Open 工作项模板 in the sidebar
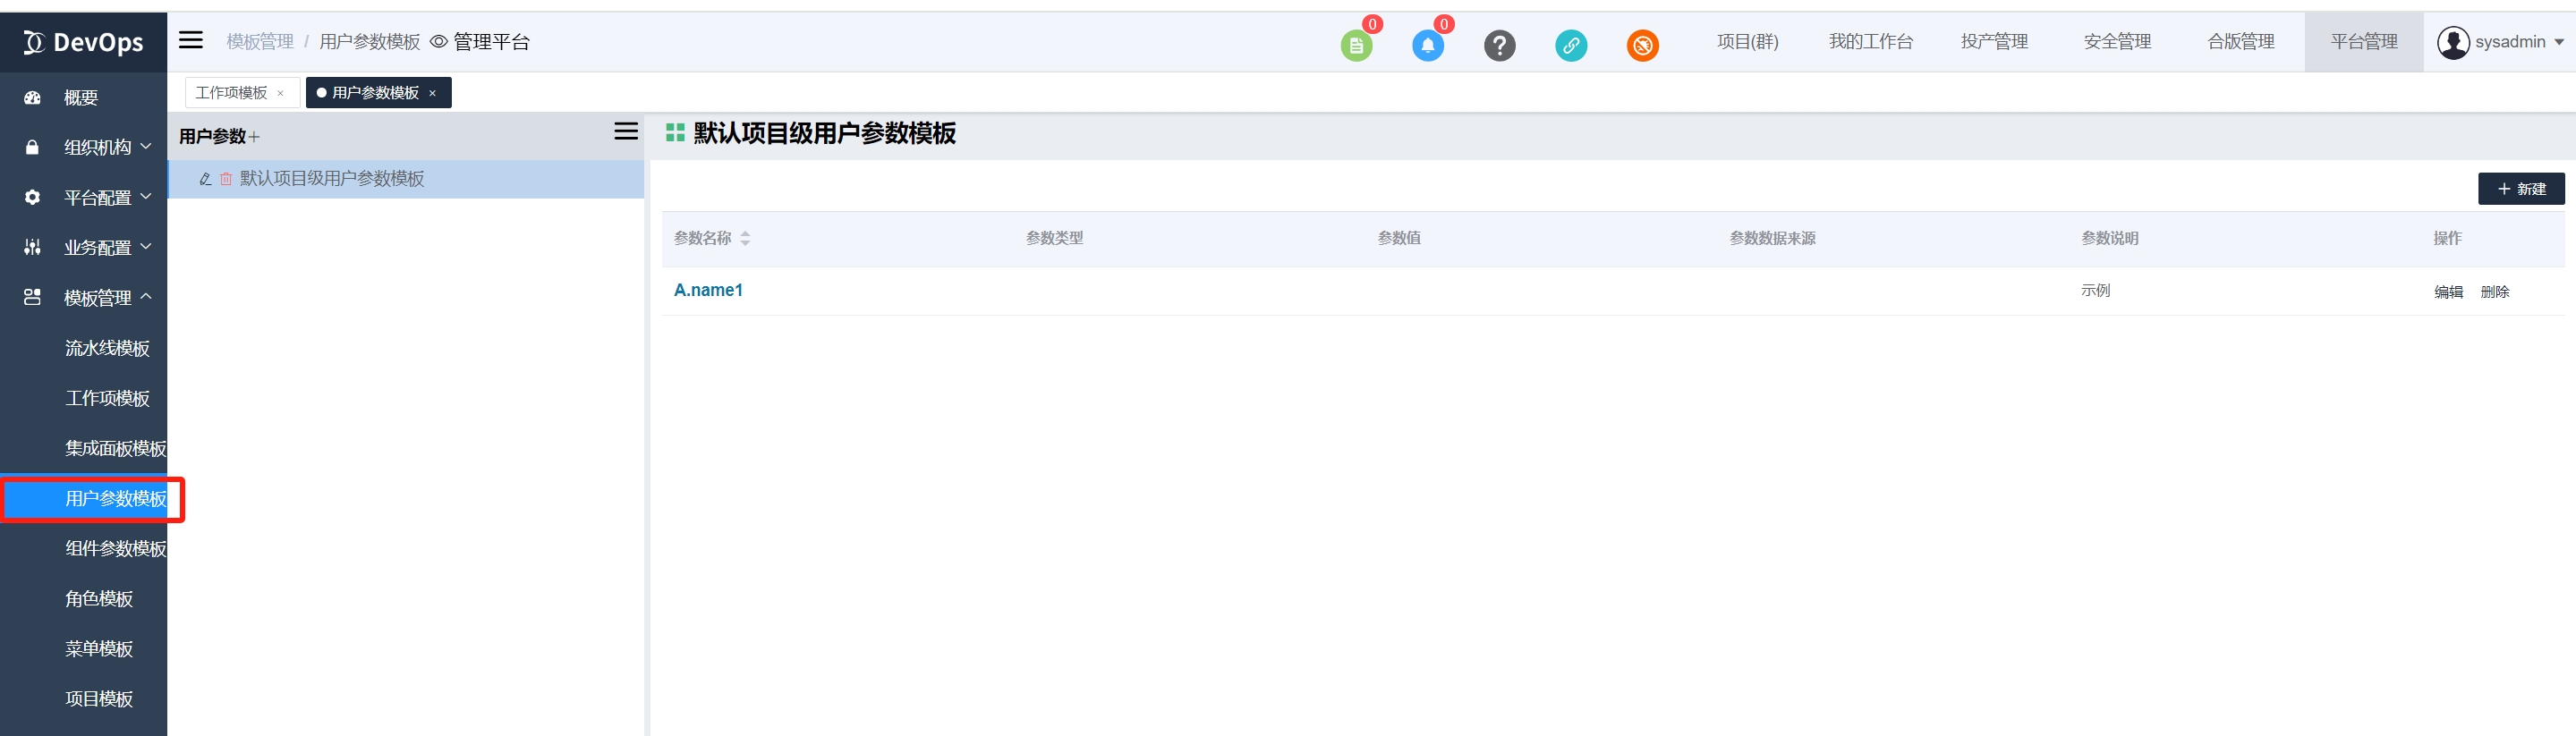Image resolution: width=2576 pixels, height=736 pixels. (107, 398)
